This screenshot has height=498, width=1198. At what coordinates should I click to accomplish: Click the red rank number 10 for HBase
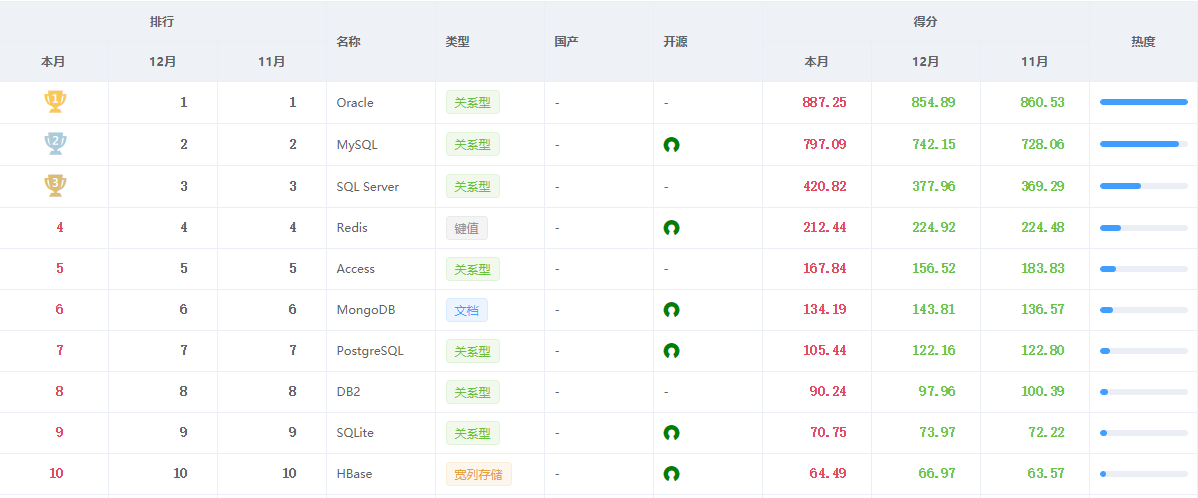(x=57, y=474)
